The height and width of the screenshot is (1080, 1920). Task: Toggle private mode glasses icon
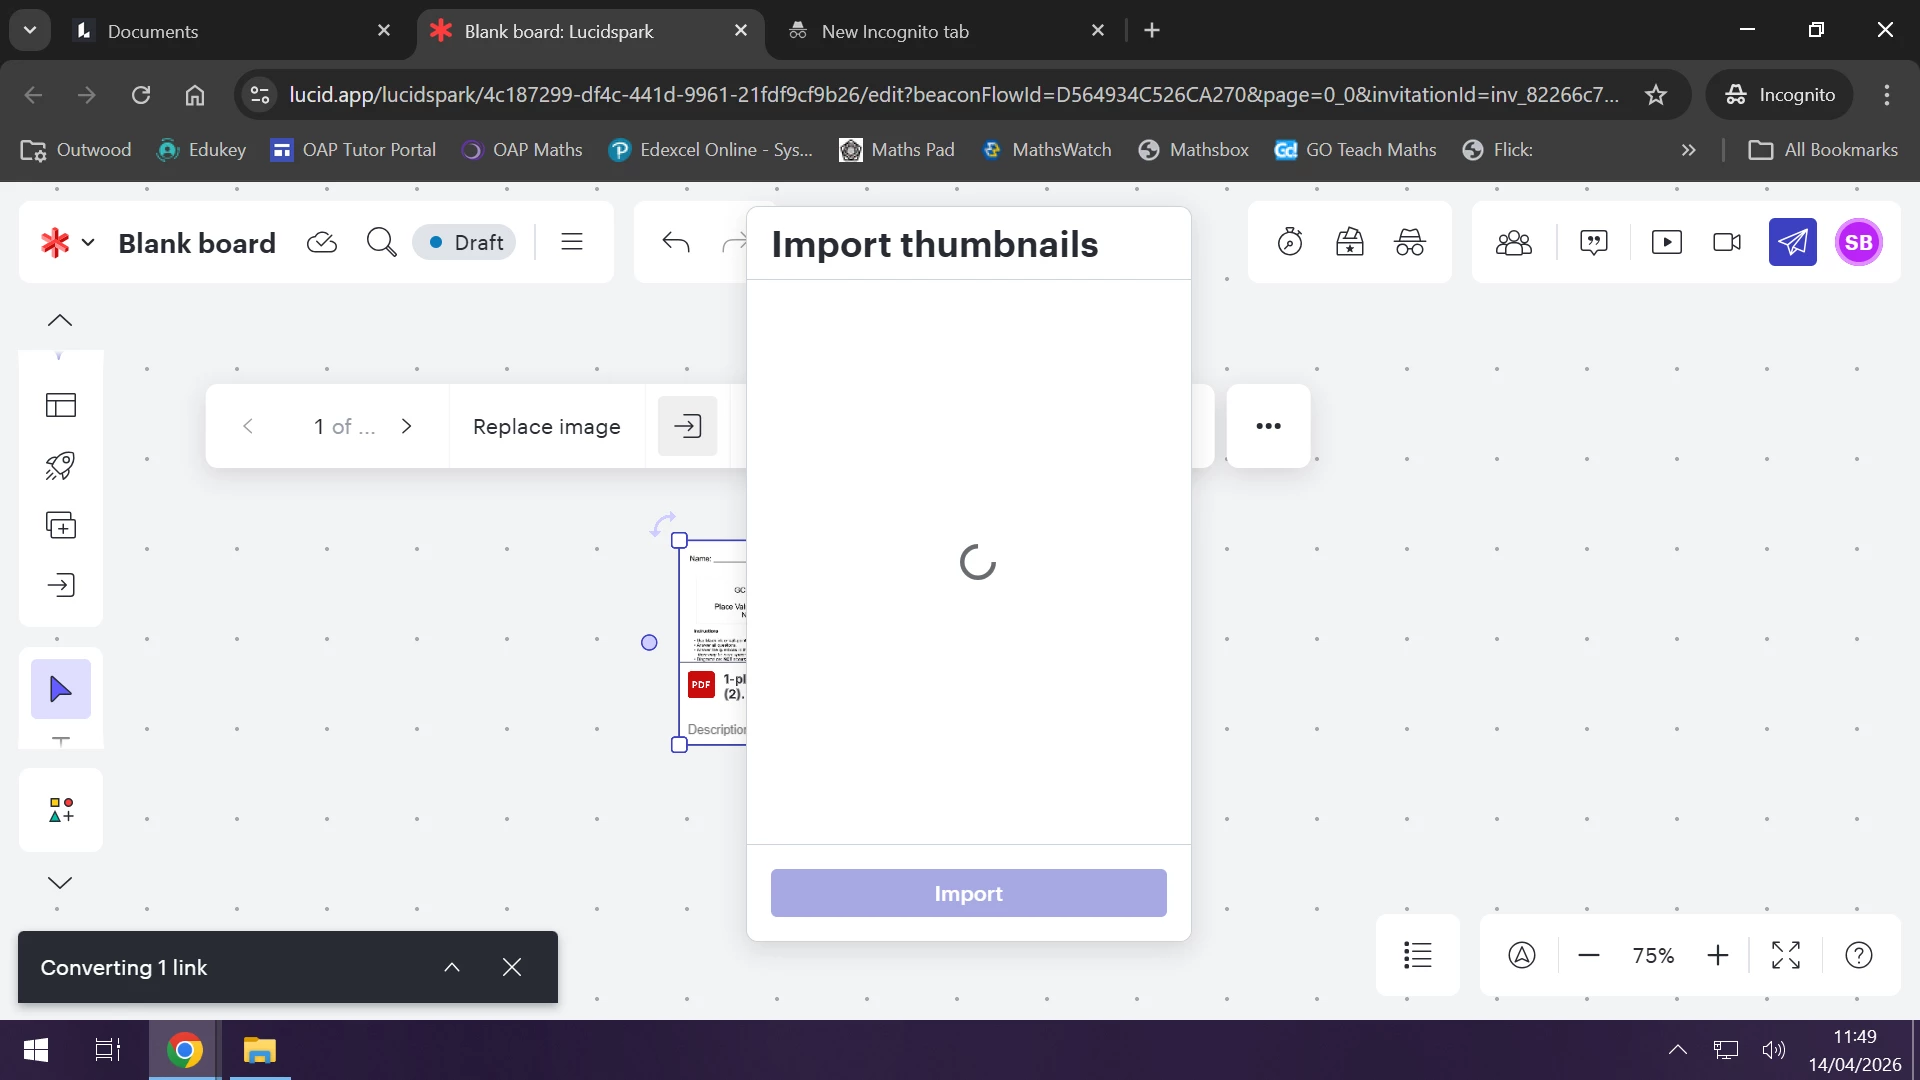coord(1410,242)
